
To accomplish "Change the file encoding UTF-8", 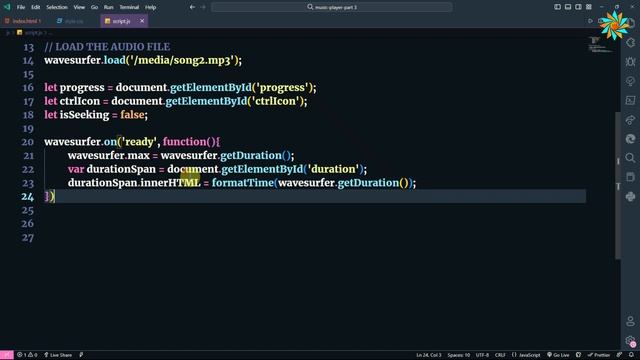I will [482, 355].
